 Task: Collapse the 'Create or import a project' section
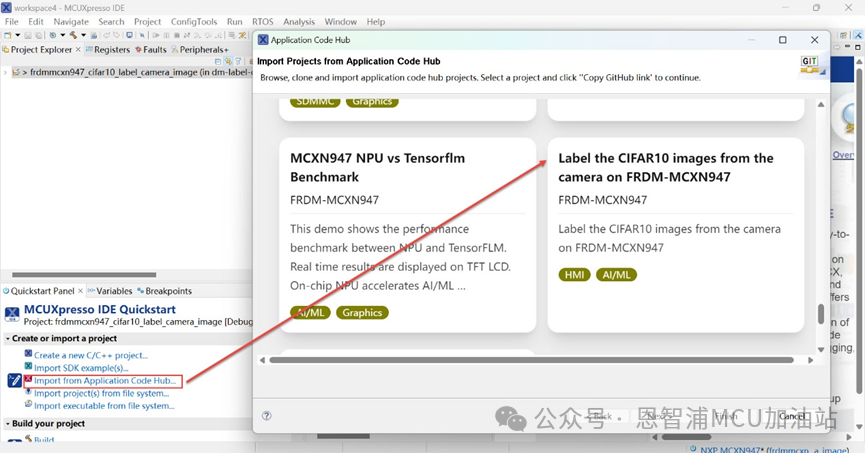pos(8,338)
